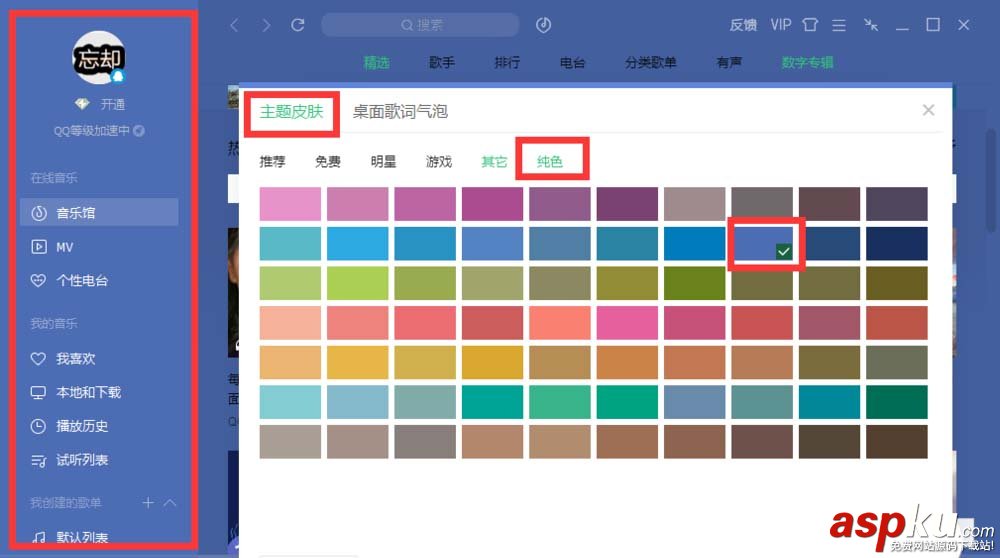This screenshot has height=558, width=1000.
Task: Switch to 有声 tab
Action: pos(729,62)
